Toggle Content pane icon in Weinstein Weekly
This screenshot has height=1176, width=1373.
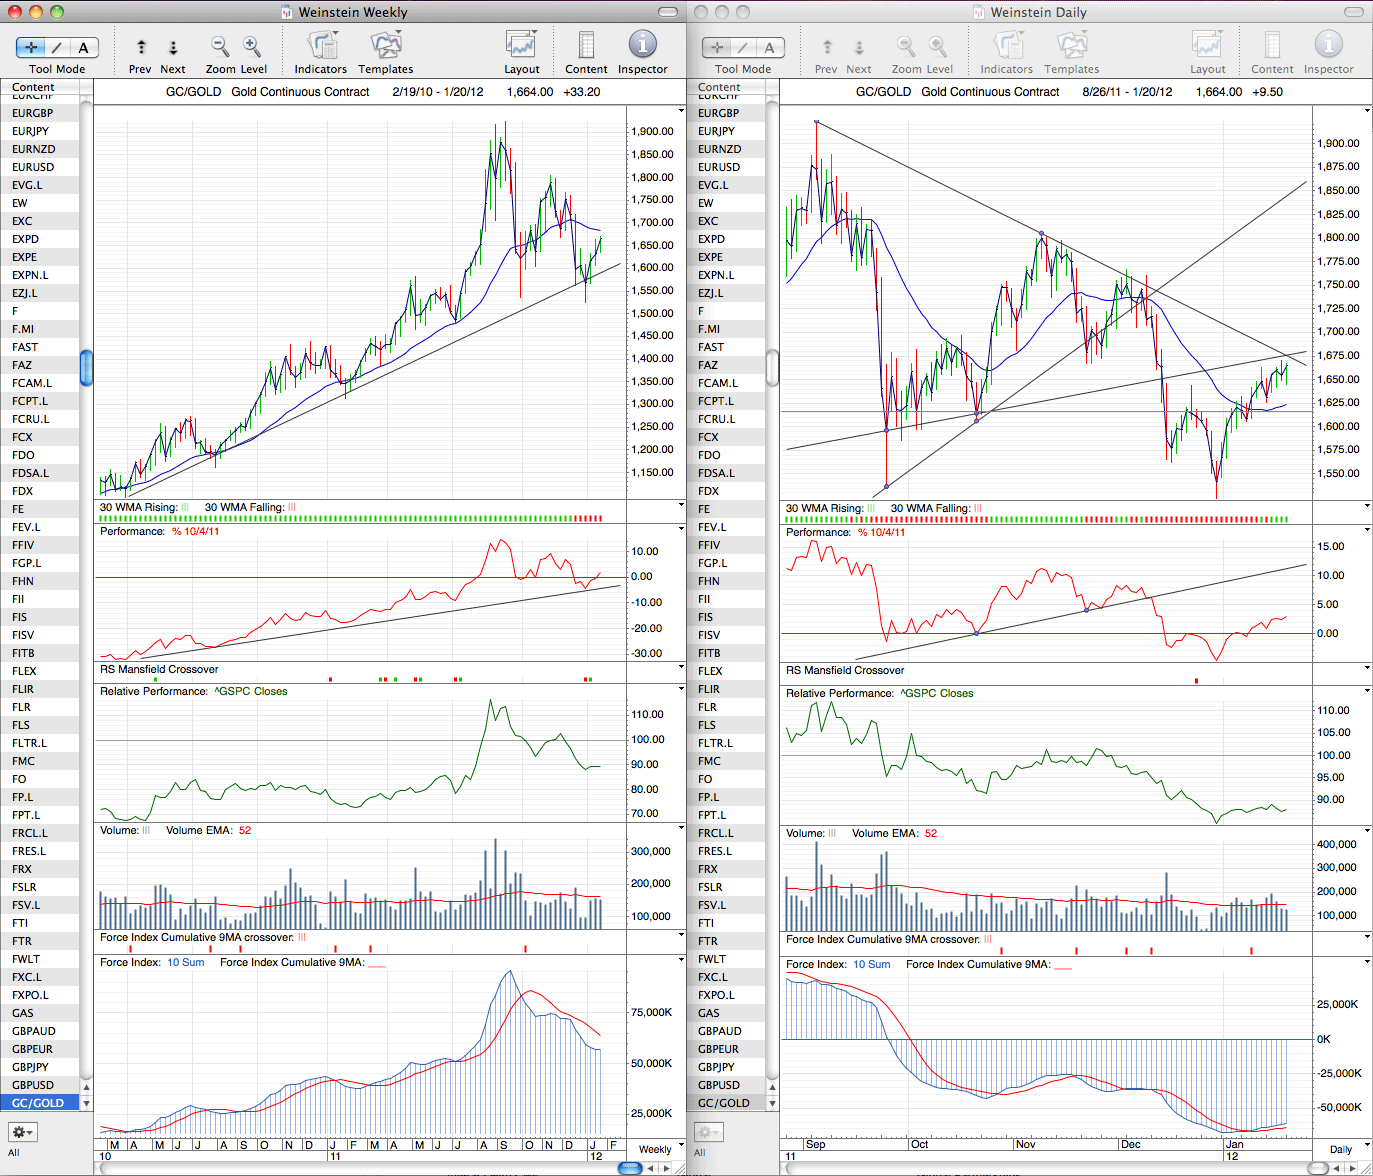(586, 46)
